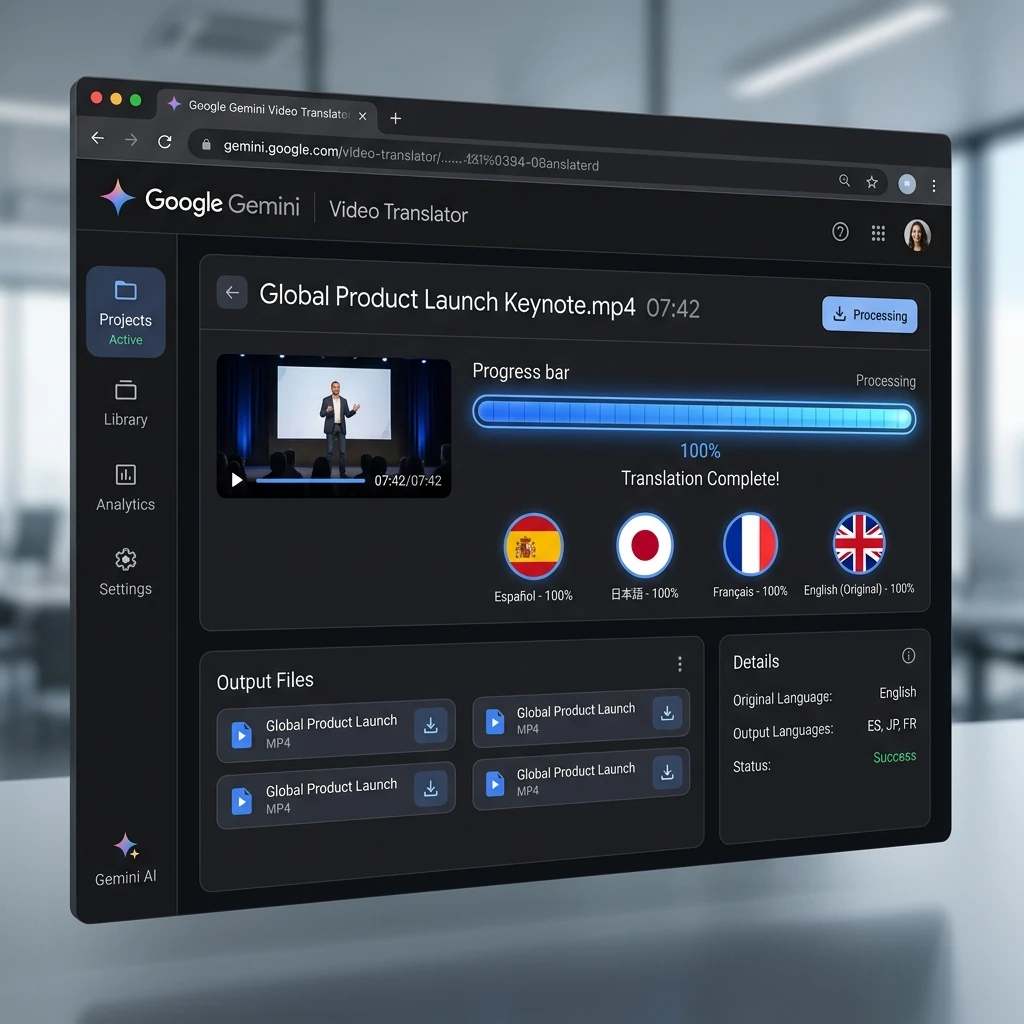Open the browser profile circle icon

click(x=907, y=184)
